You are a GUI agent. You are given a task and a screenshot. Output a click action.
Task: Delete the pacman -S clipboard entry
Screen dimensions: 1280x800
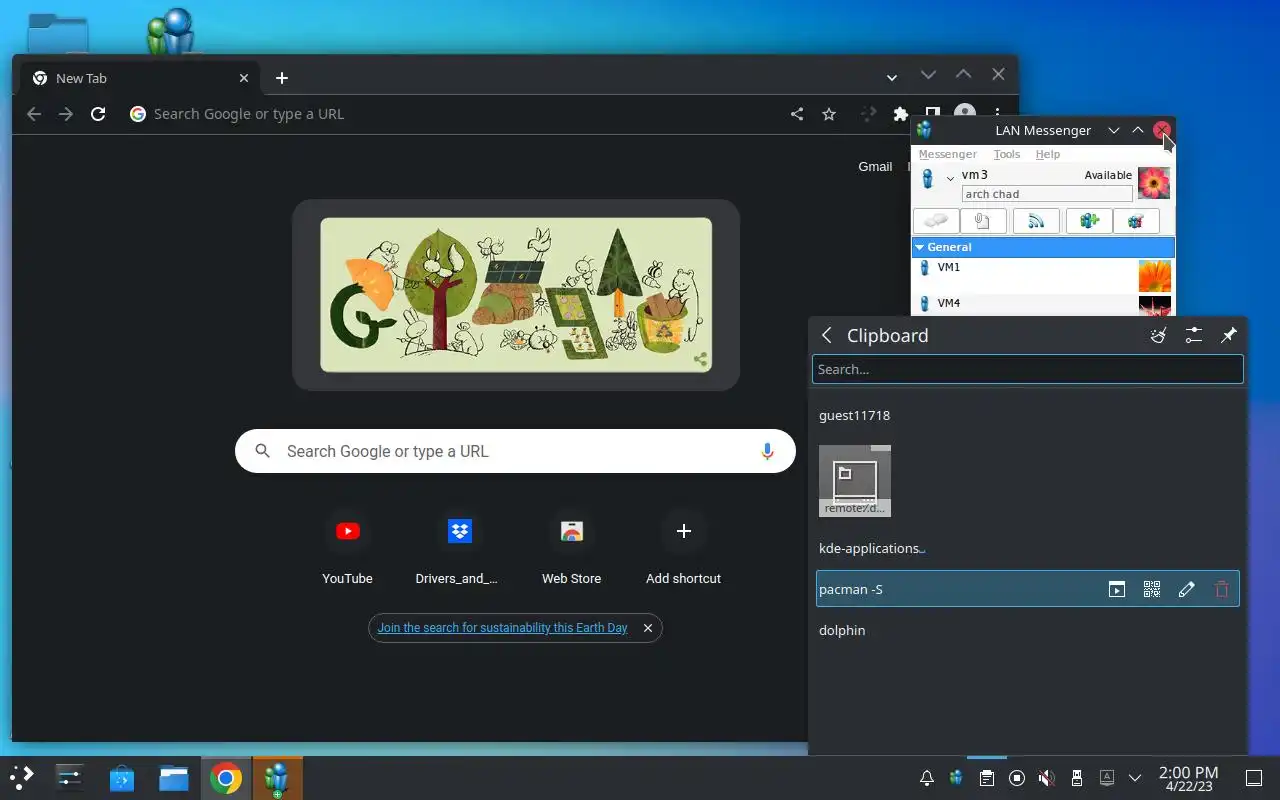point(1222,589)
